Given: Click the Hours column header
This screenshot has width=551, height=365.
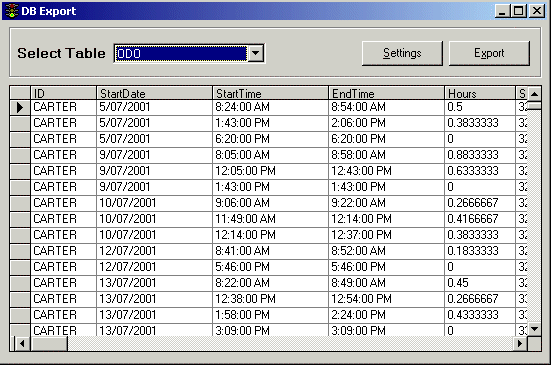Looking at the screenshot, I should 480,93.
